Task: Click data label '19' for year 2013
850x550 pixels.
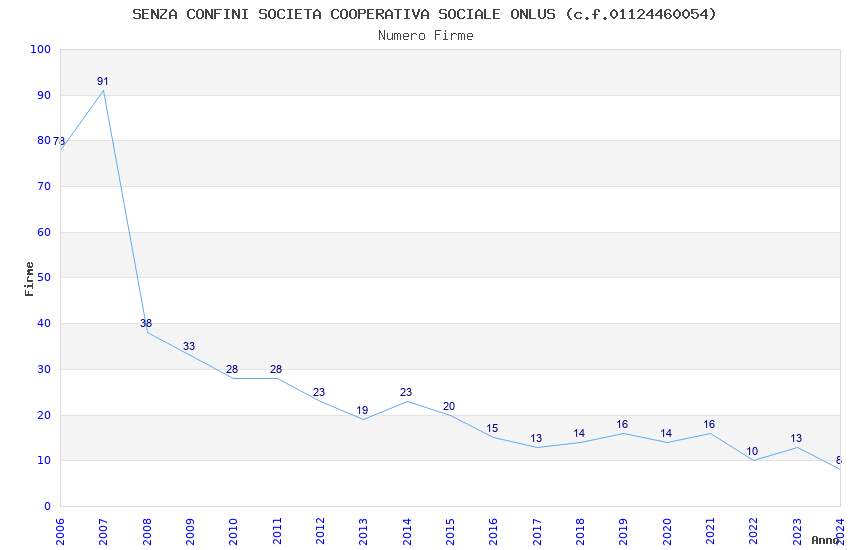Action: tap(362, 411)
